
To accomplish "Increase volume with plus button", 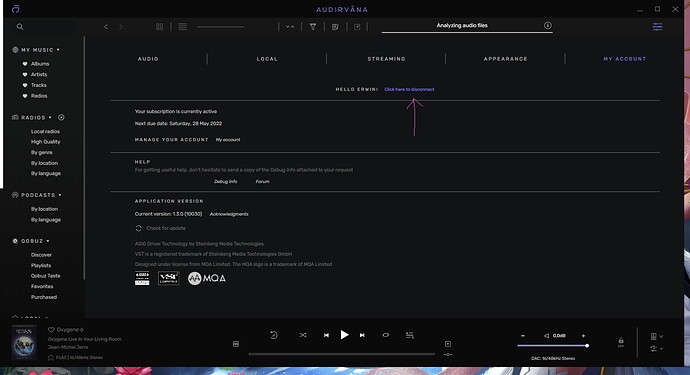I will [584, 336].
